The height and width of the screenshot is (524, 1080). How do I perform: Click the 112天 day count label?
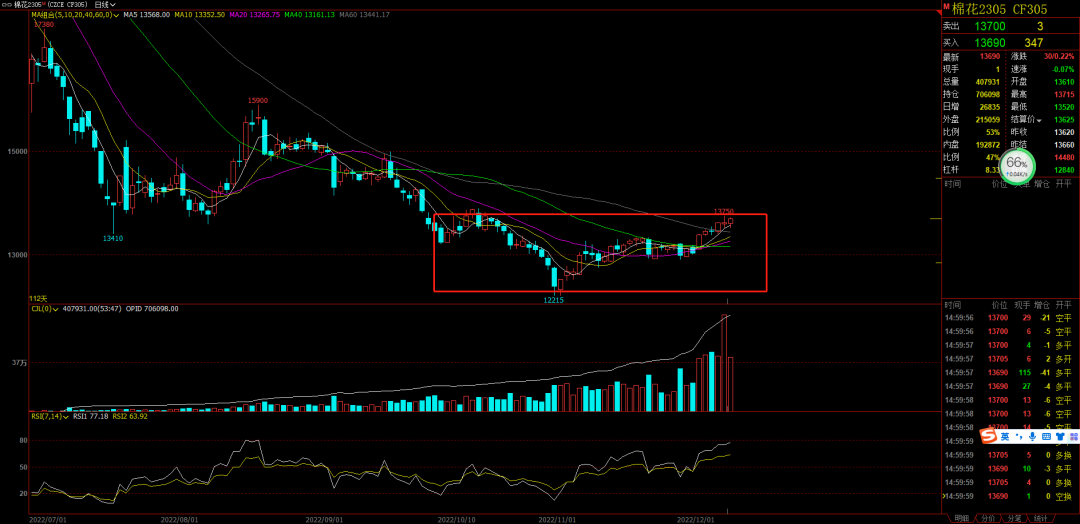pyautogui.click(x=38, y=298)
